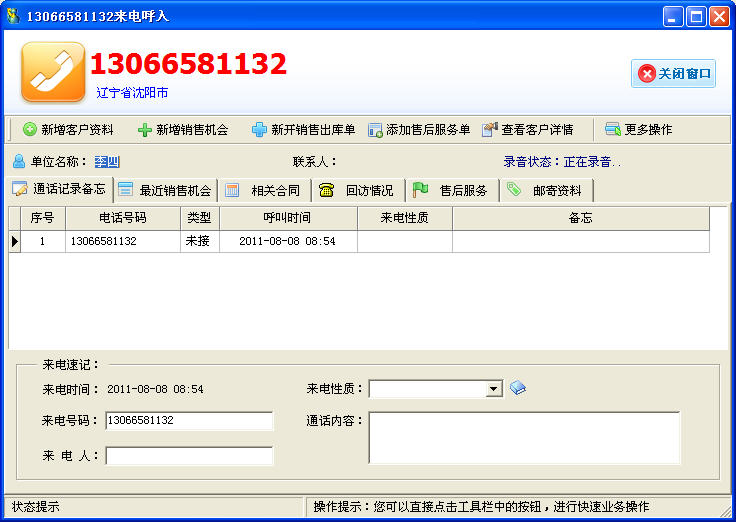Click the 通话内容 text area
736x522 pixels.
pyautogui.click(x=524, y=438)
